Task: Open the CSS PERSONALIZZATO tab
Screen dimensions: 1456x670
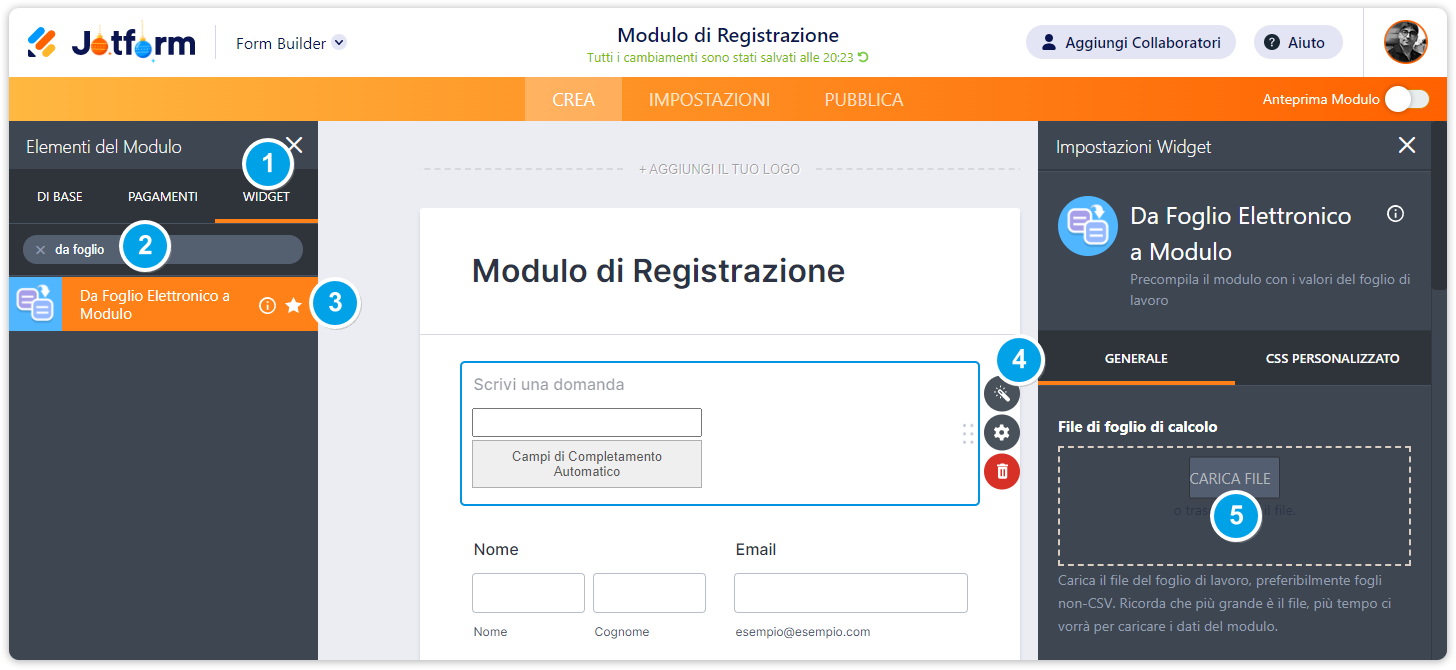Action: coord(1332,358)
